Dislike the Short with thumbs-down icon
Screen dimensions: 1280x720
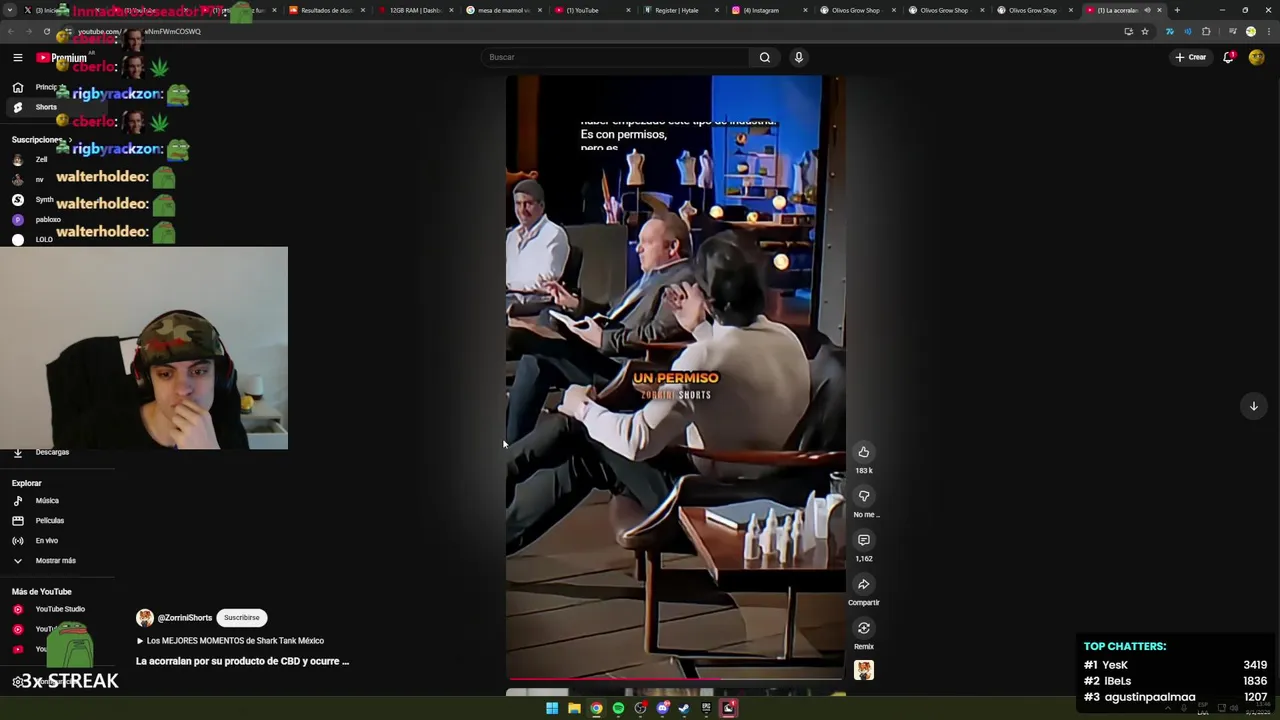(864, 496)
